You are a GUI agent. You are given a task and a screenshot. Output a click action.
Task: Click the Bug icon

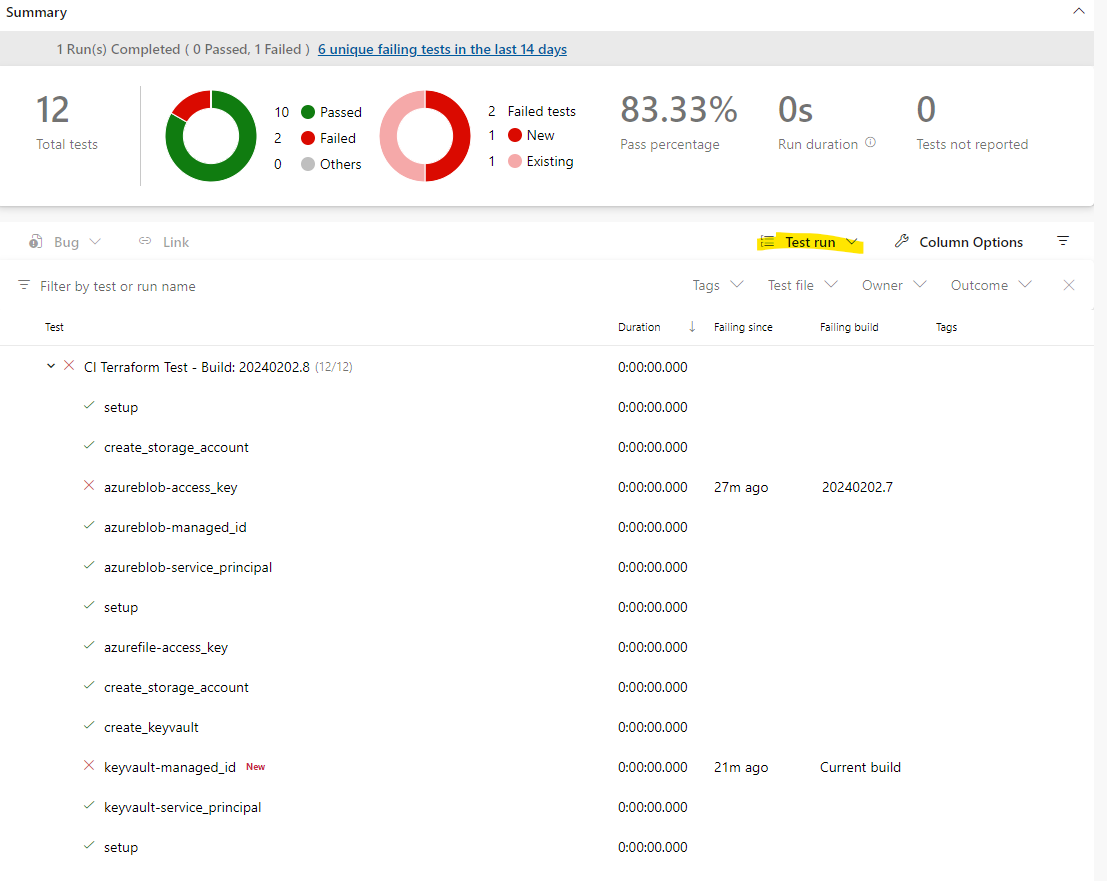point(35,242)
